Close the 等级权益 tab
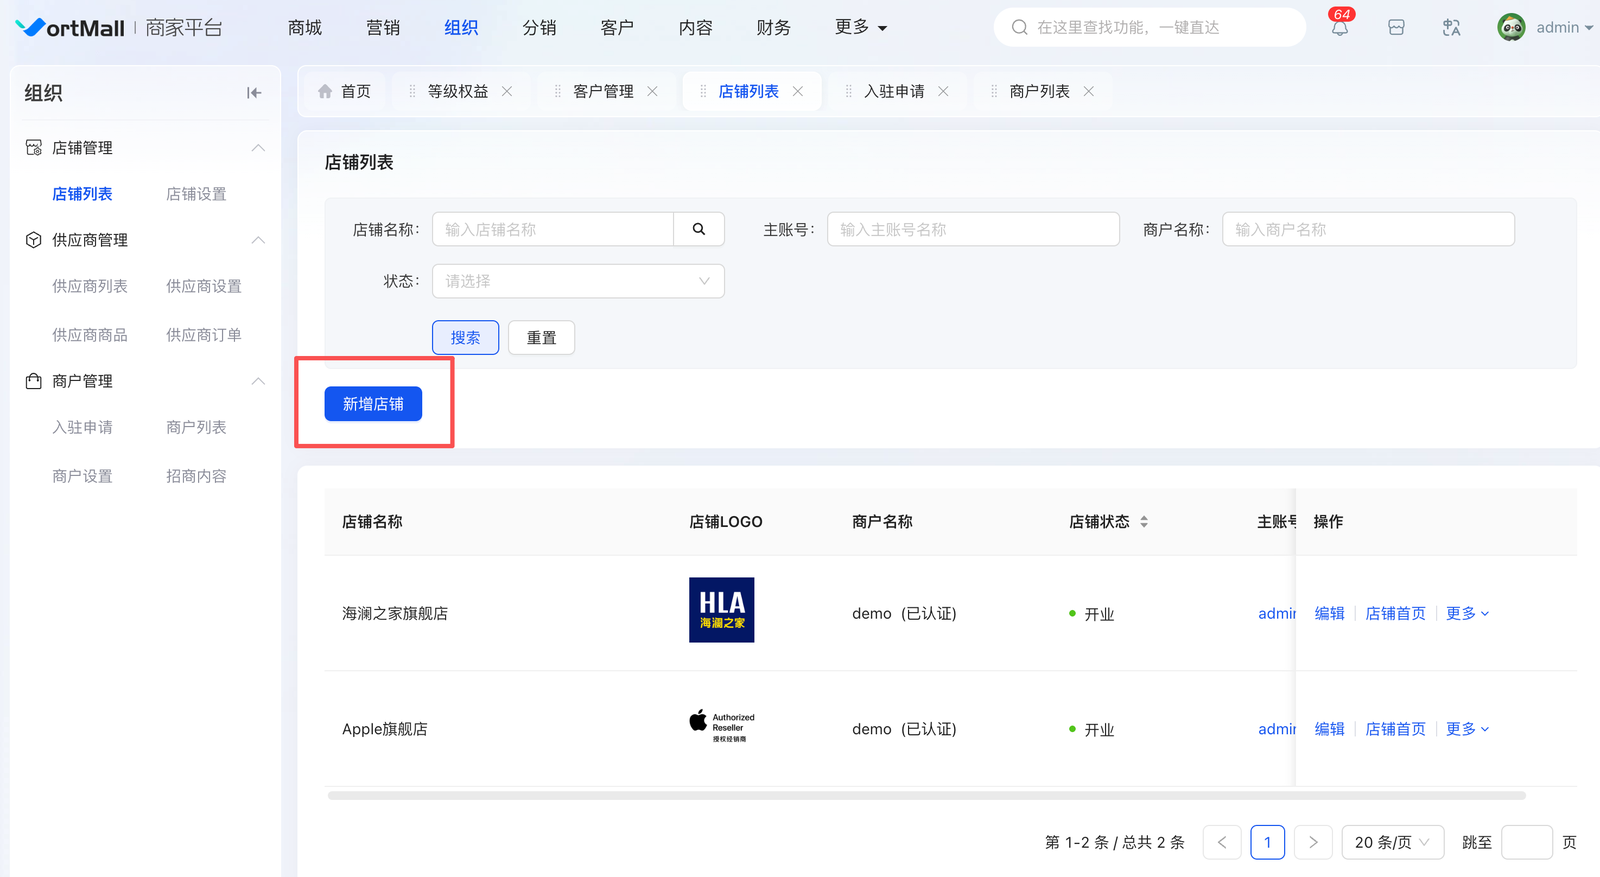Image resolution: width=1600 pixels, height=877 pixels. coord(507,91)
